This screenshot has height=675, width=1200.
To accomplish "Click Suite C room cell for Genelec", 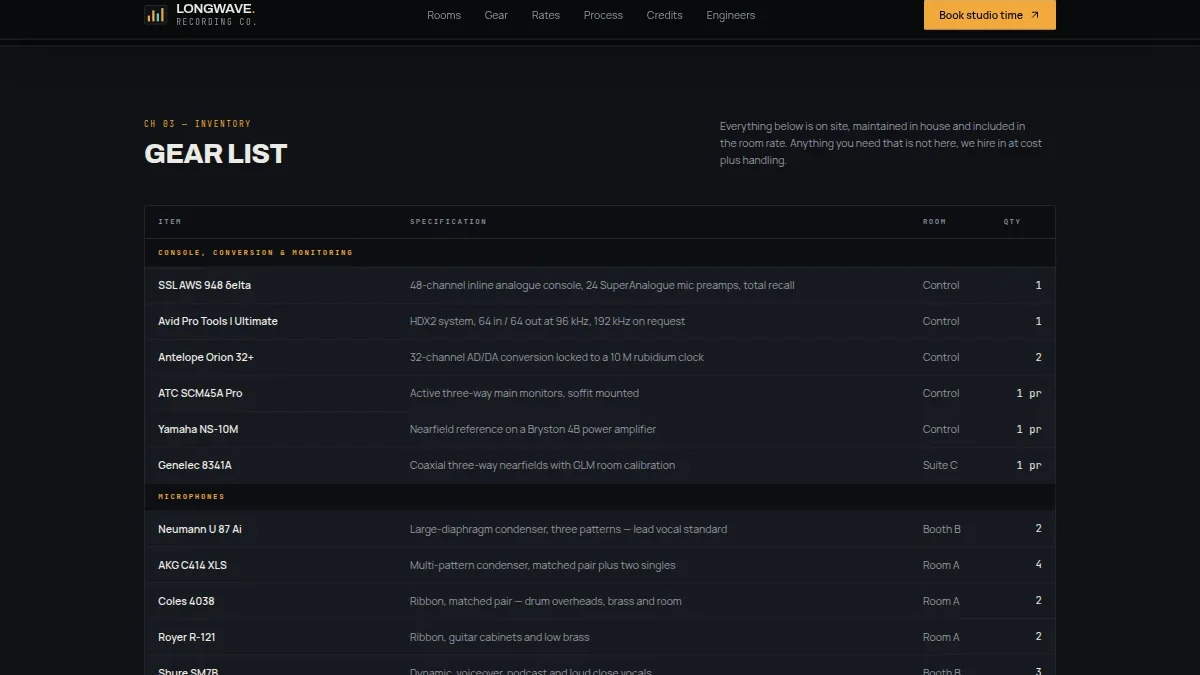I will (940, 465).
